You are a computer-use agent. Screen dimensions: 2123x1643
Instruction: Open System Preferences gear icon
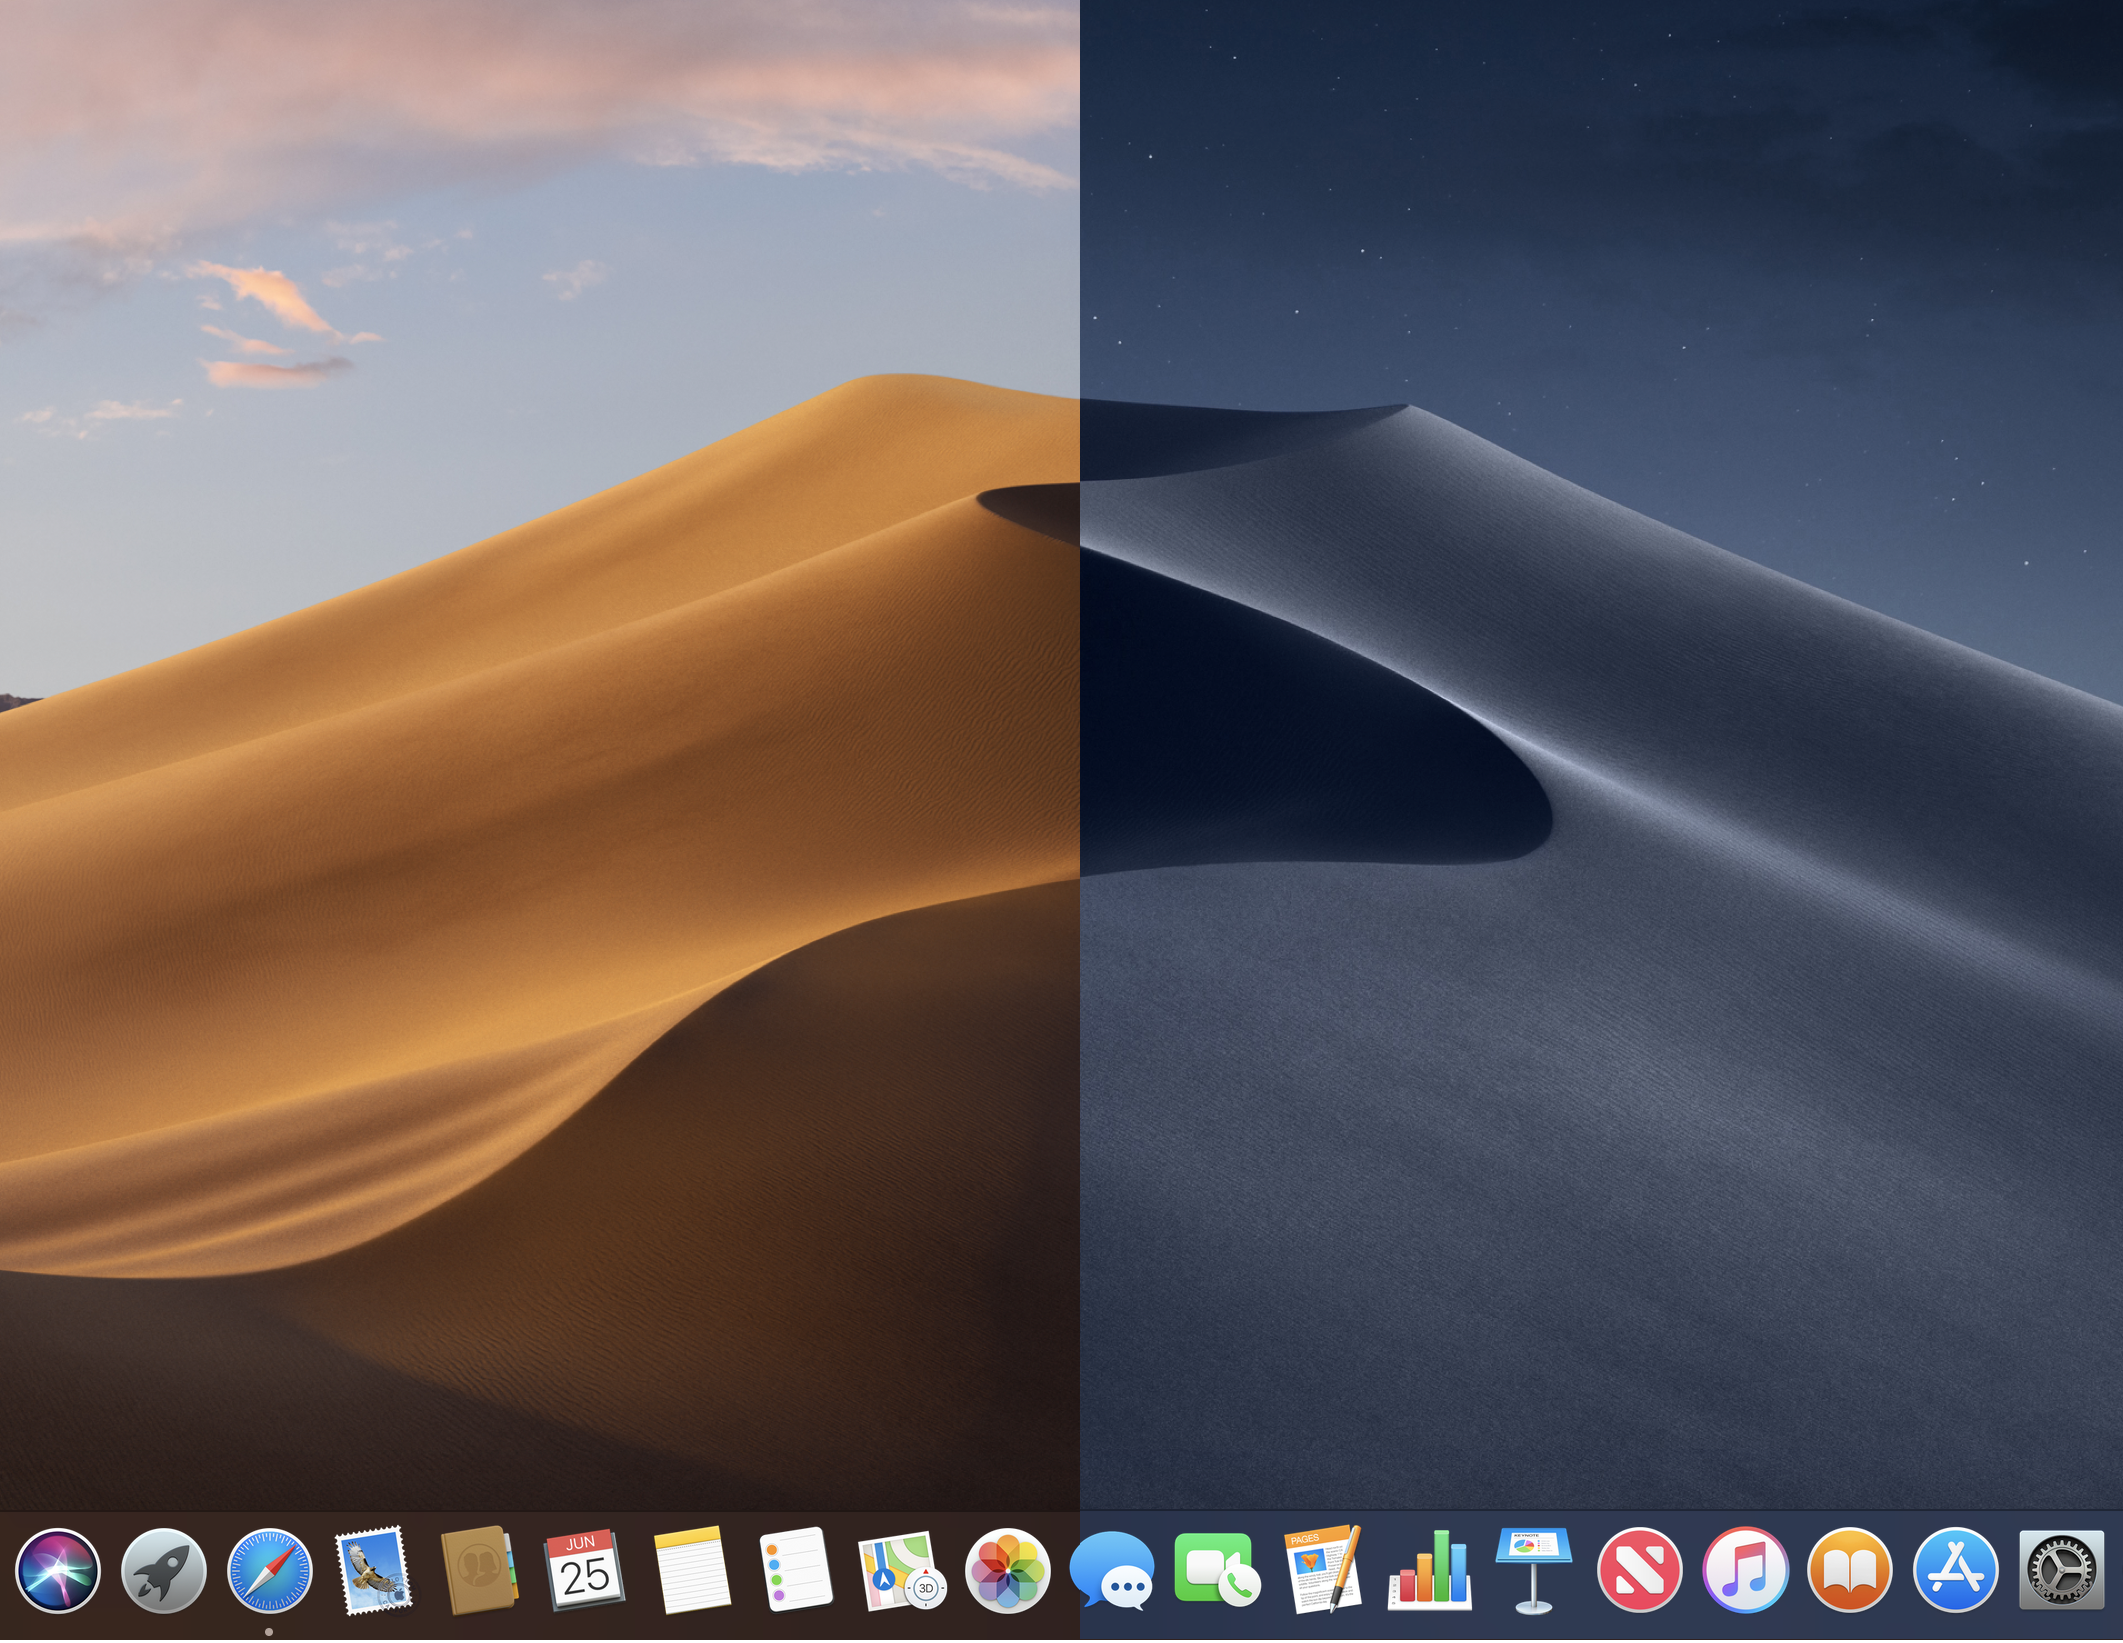tap(2061, 1571)
